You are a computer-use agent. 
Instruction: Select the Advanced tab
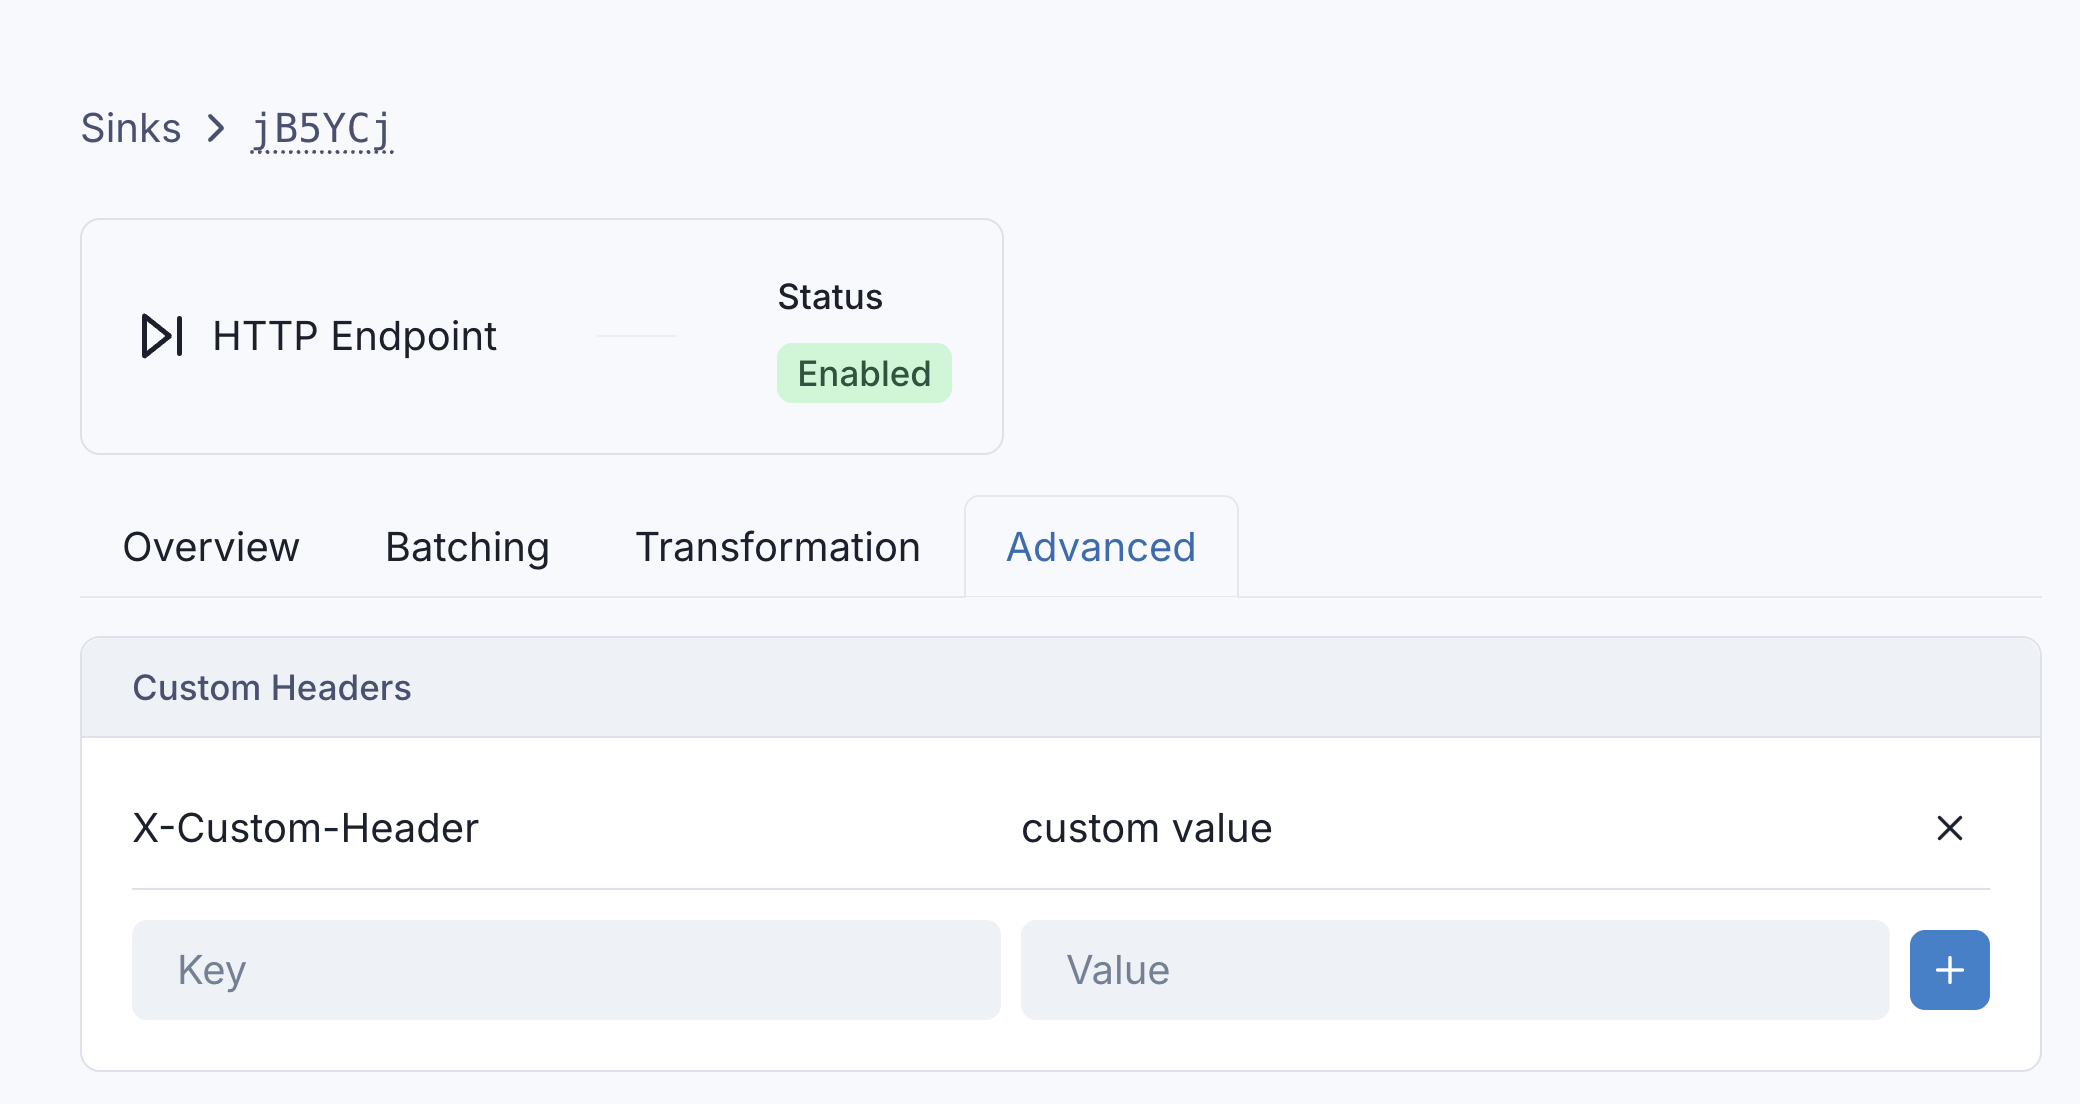pyautogui.click(x=1100, y=547)
